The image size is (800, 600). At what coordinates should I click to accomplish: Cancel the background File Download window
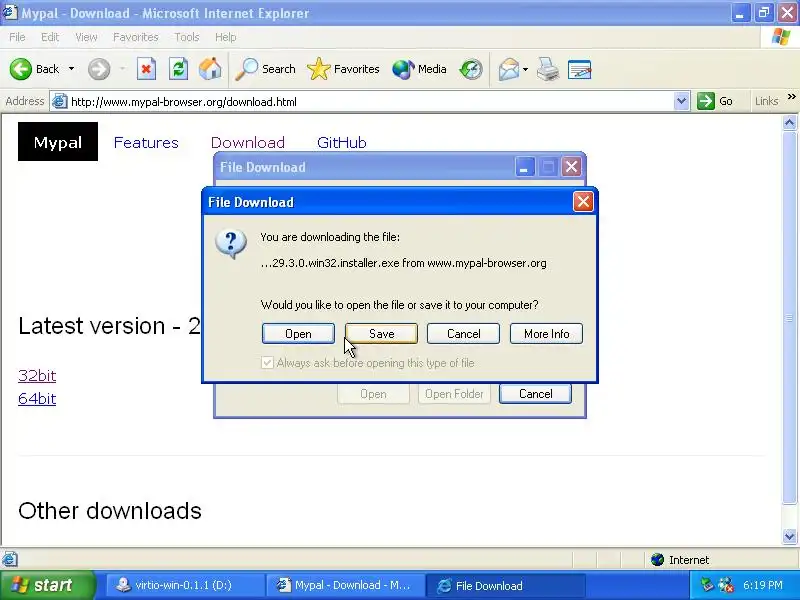pos(535,394)
